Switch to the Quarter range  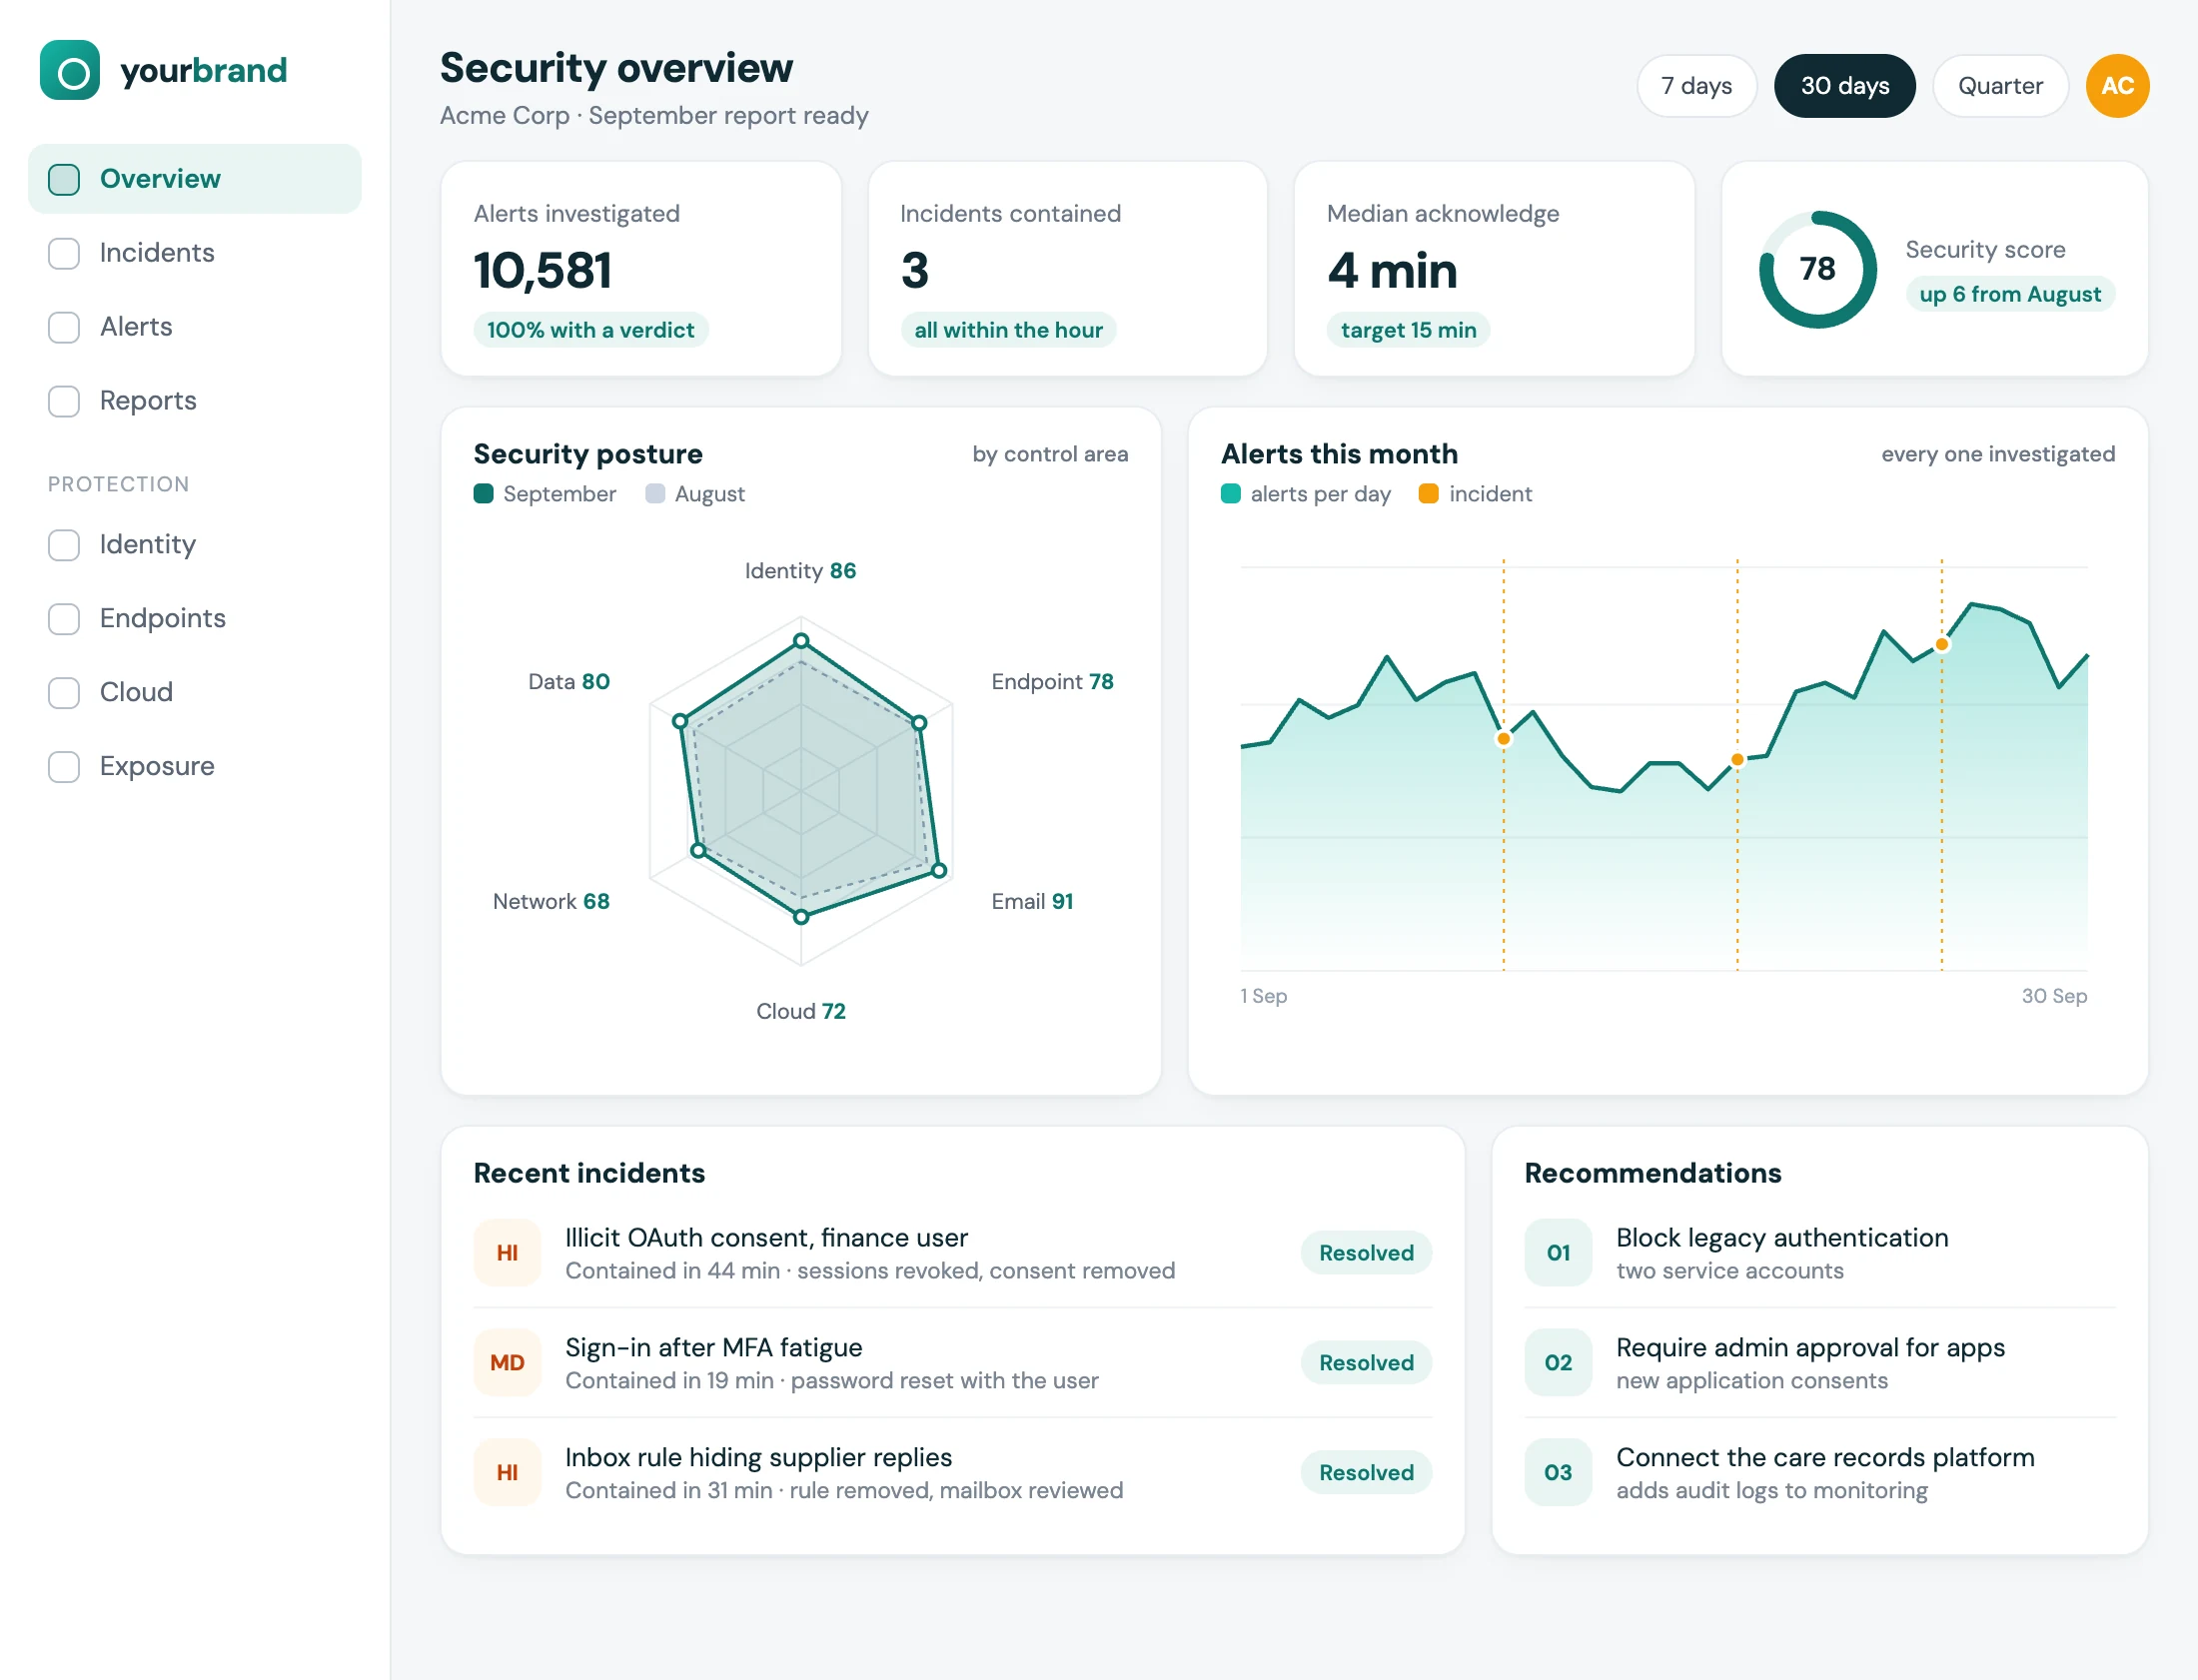(1999, 86)
